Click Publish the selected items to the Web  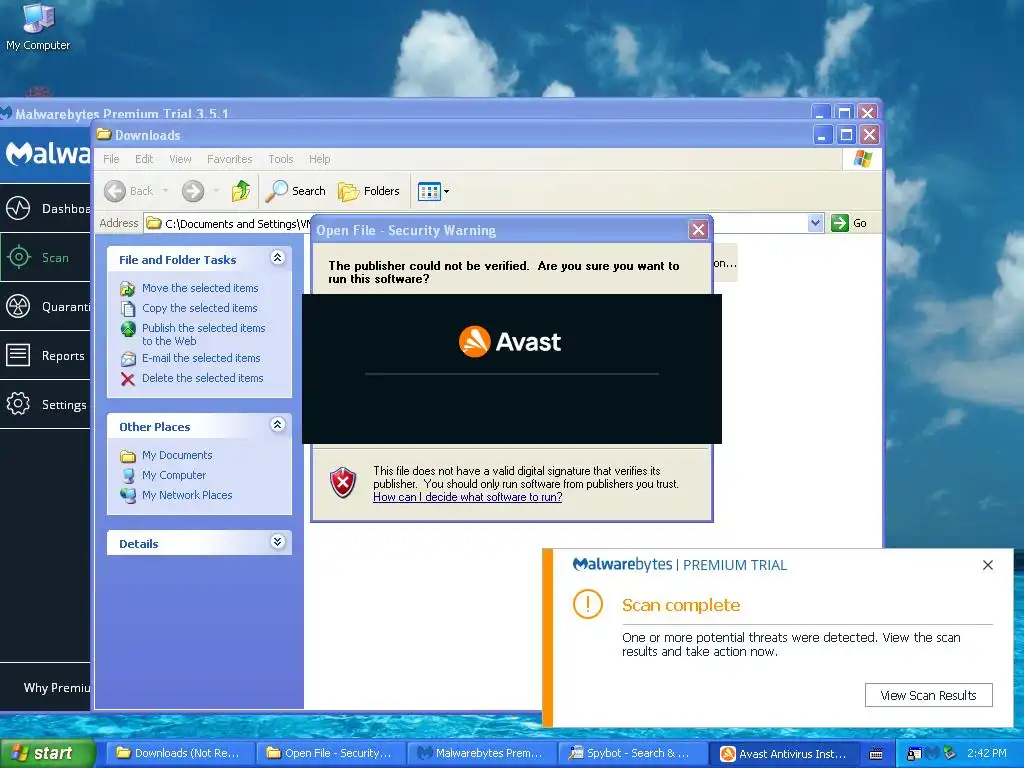(204, 334)
